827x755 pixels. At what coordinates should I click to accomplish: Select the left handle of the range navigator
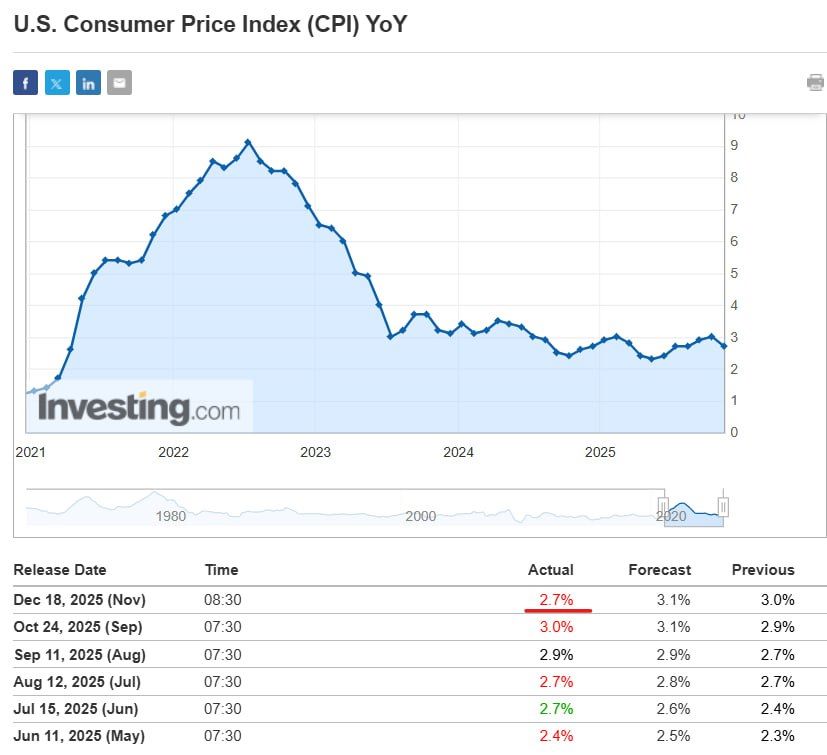(x=662, y=505)
